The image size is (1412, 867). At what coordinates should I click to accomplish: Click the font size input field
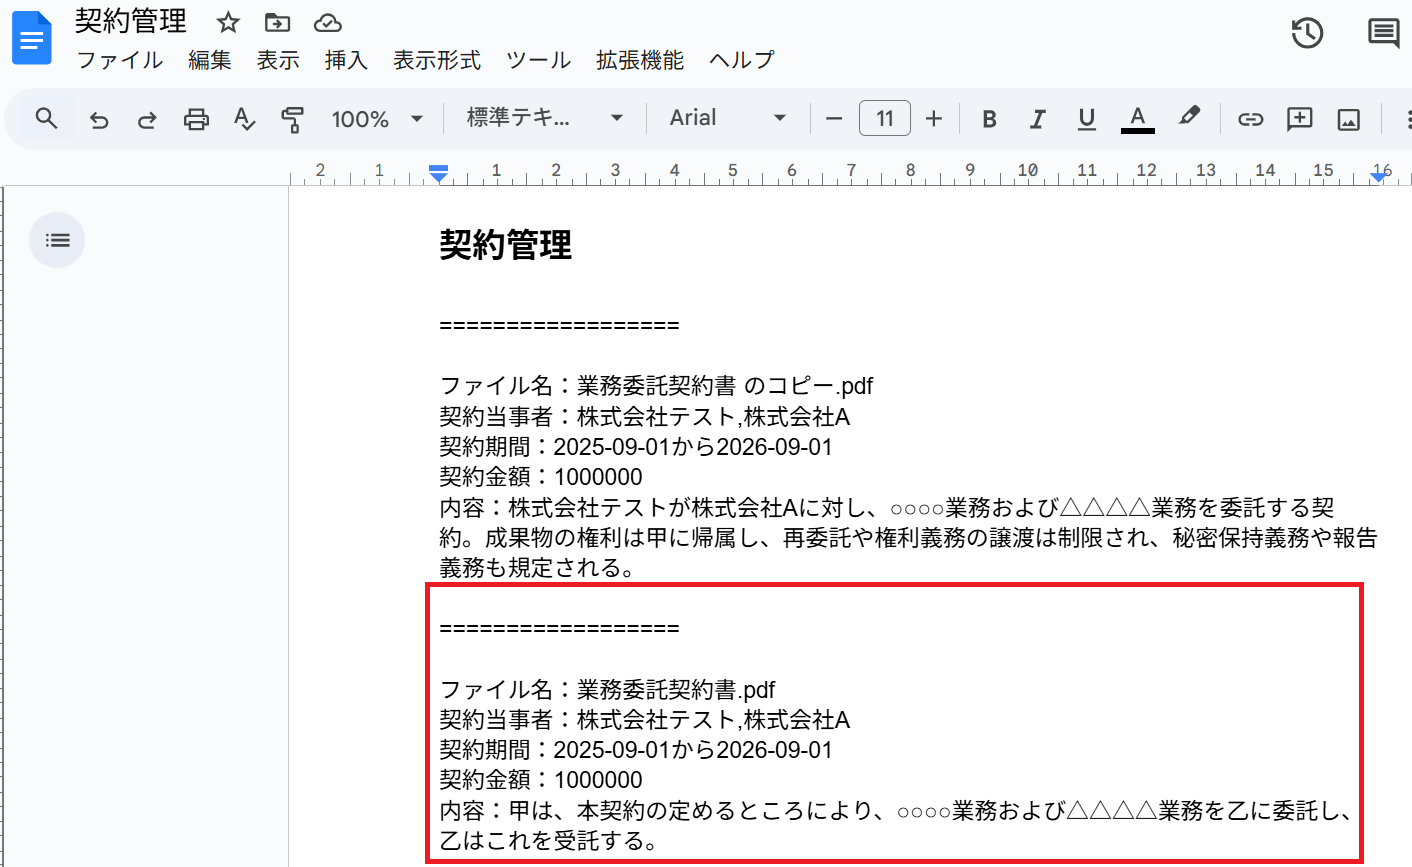[884, 119]
